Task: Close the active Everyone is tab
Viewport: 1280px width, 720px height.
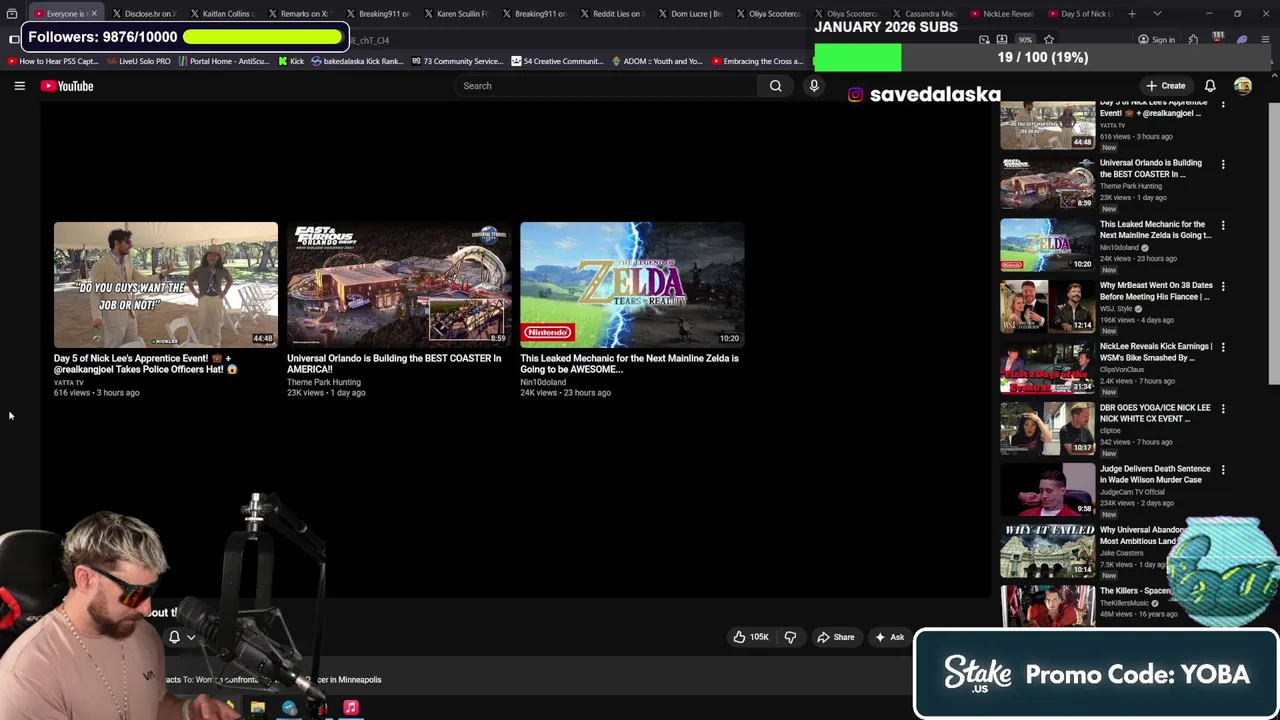Action: click(93, 14)
